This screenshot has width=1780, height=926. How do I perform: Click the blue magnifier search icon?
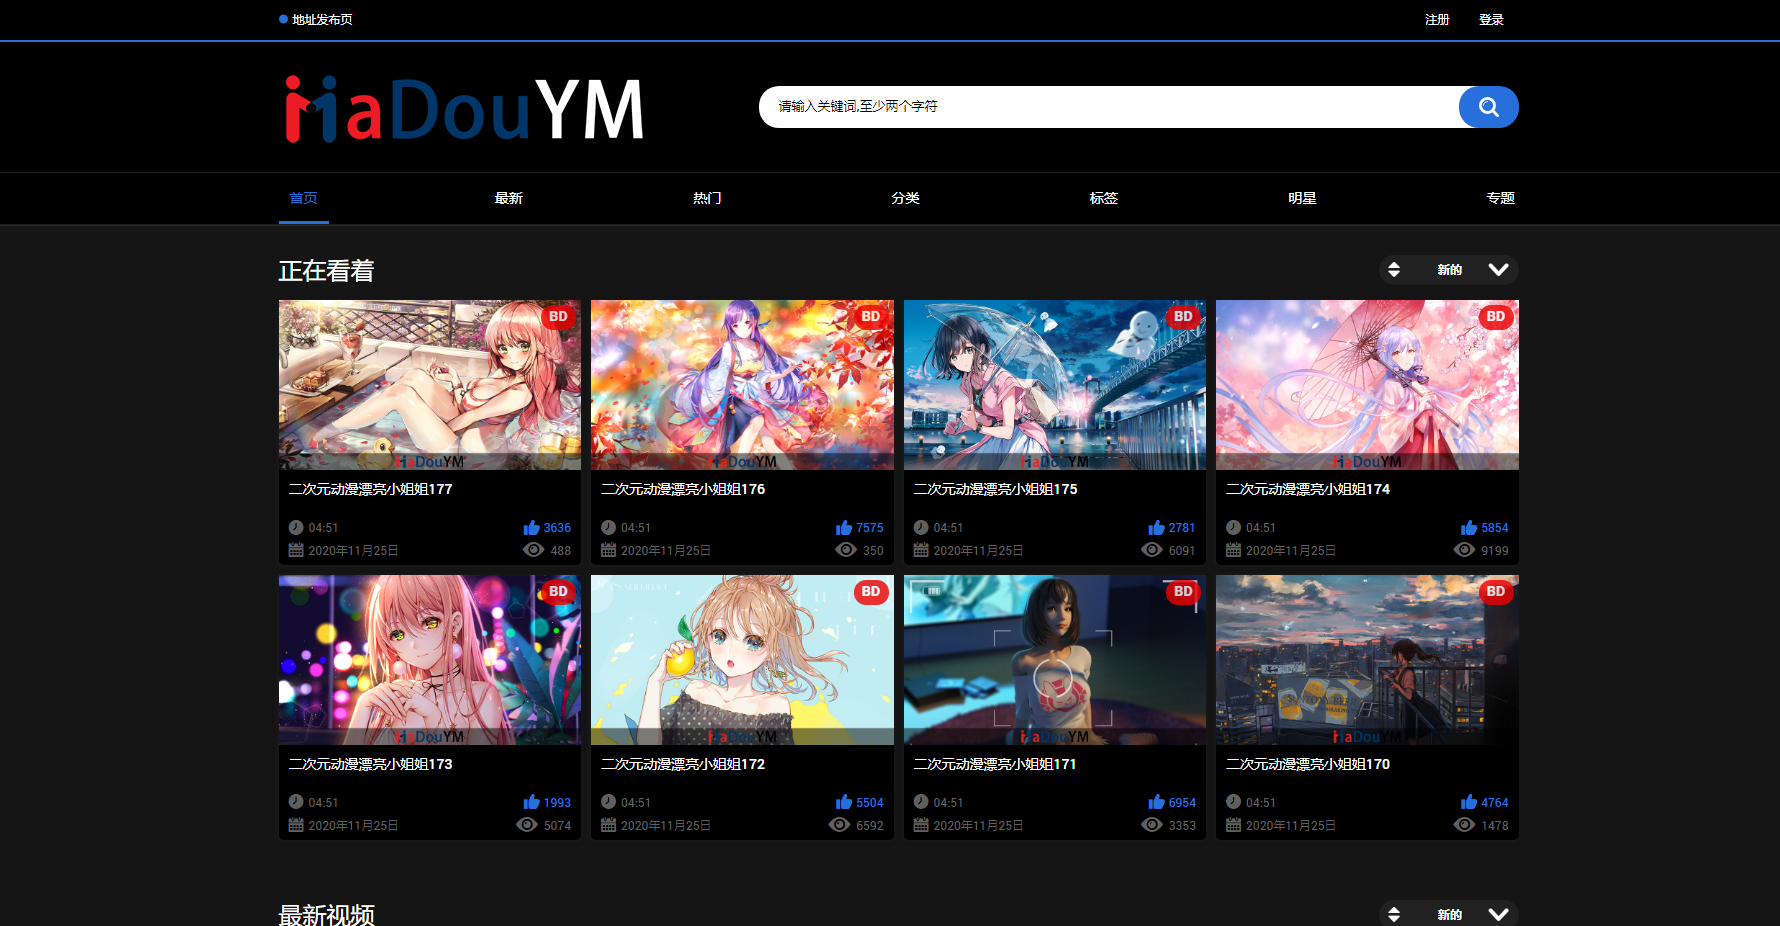point(1487,107)
